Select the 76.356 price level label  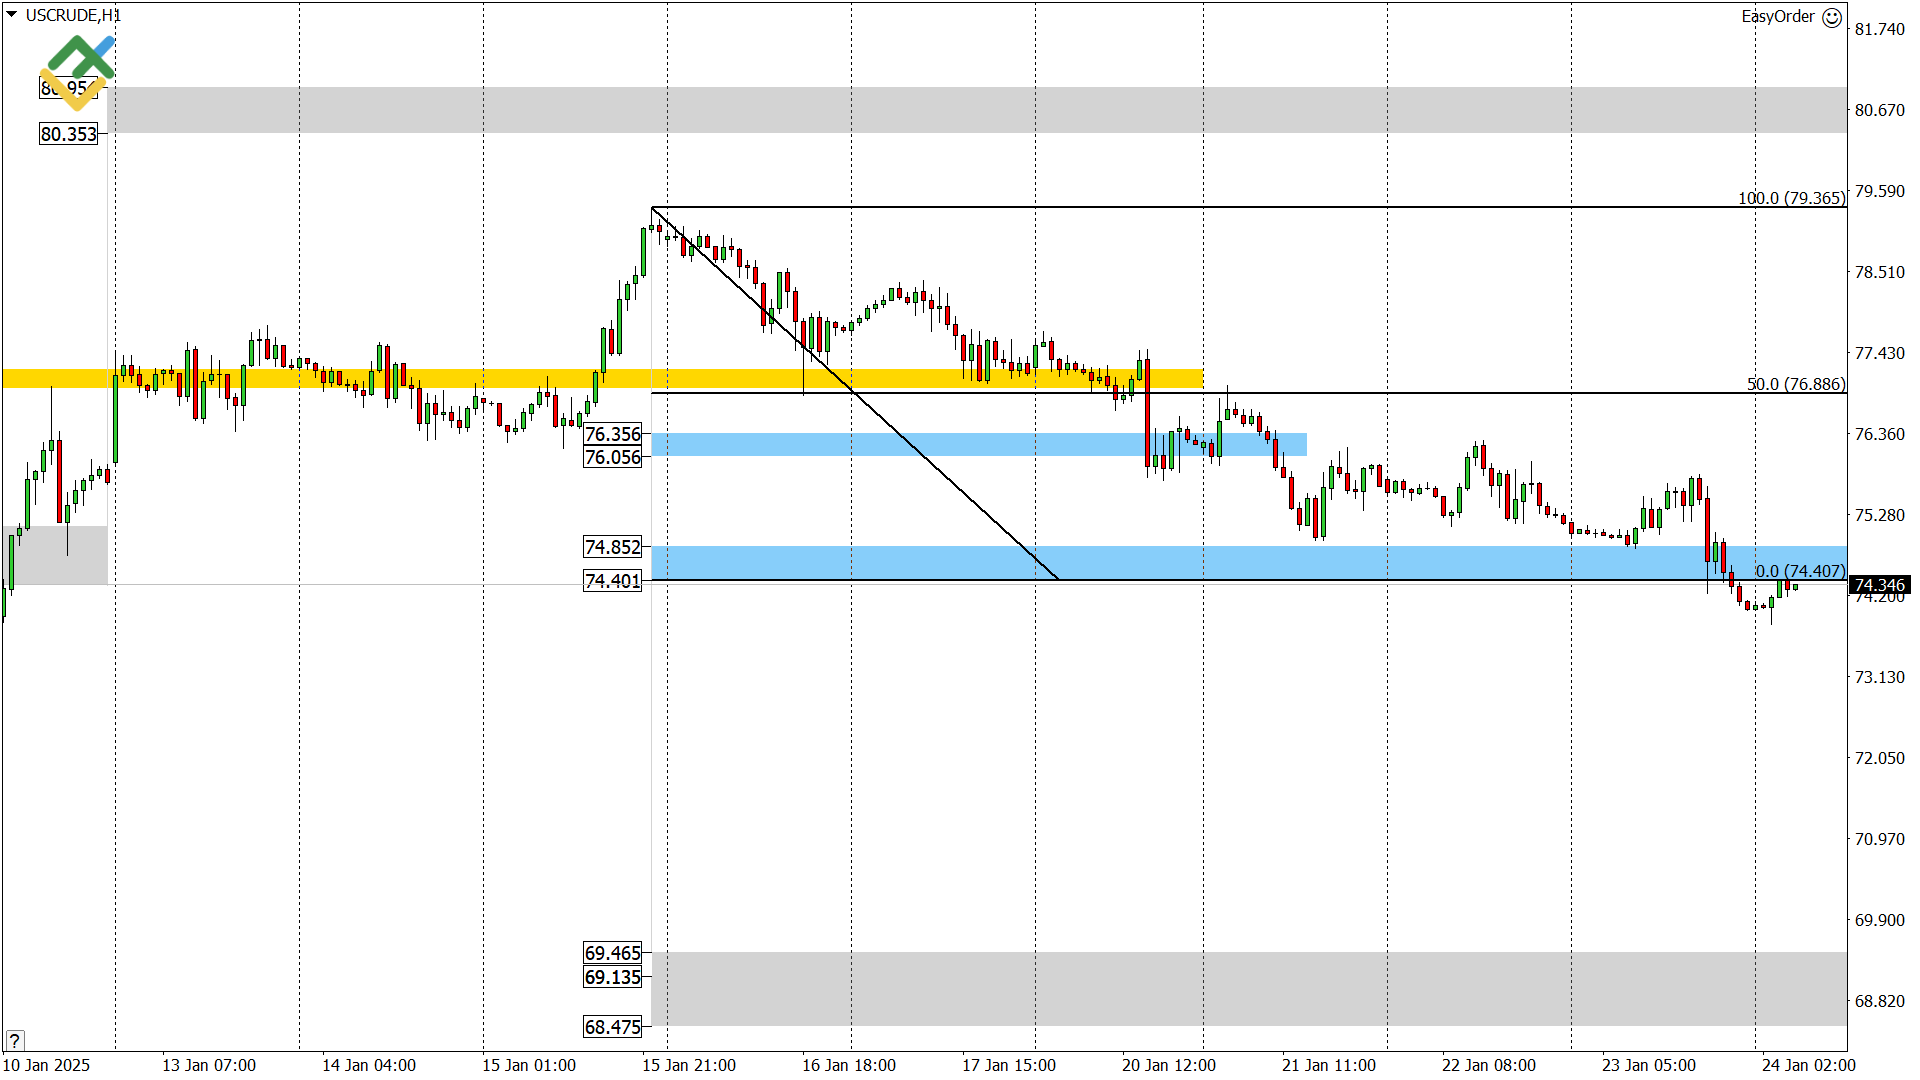(613, 434)
